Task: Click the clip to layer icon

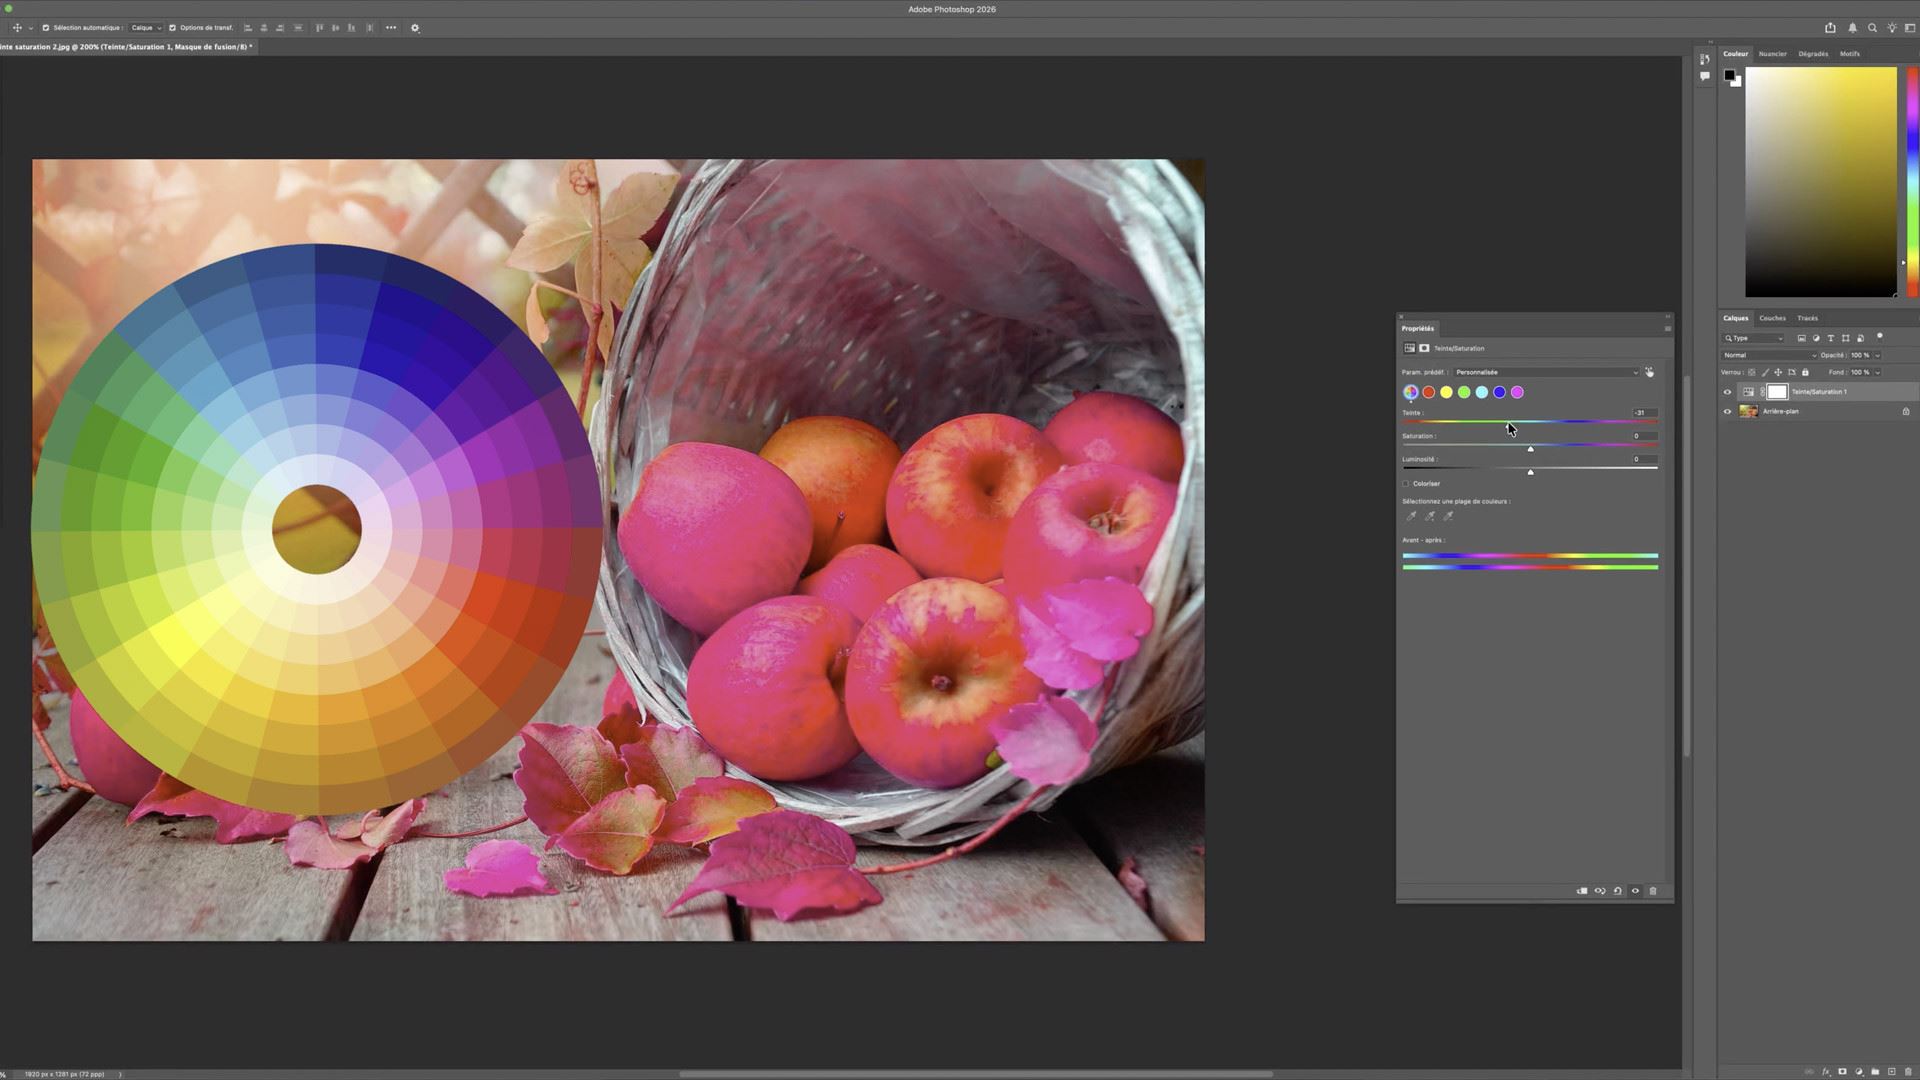Action: pyautogui.click(x=1581, y=891)
